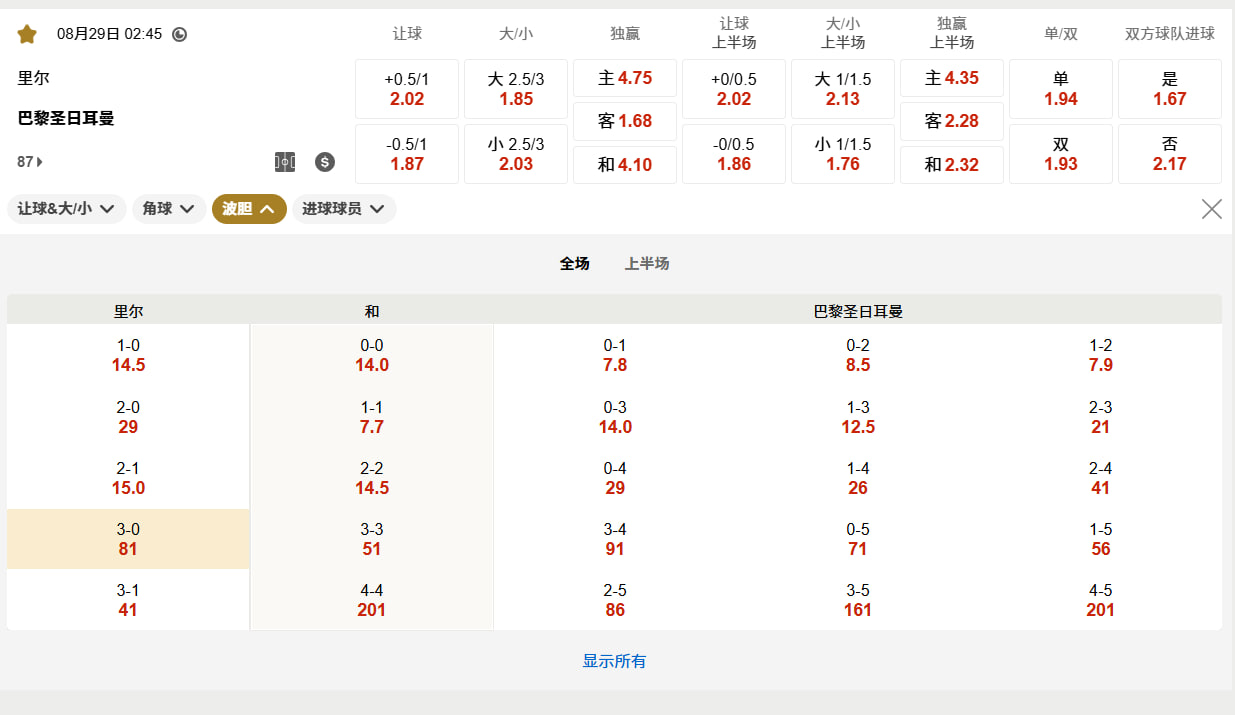Screen dimensions: 1235x715
Task: Choose score 3-4 at 91
Action: [615, 539]
